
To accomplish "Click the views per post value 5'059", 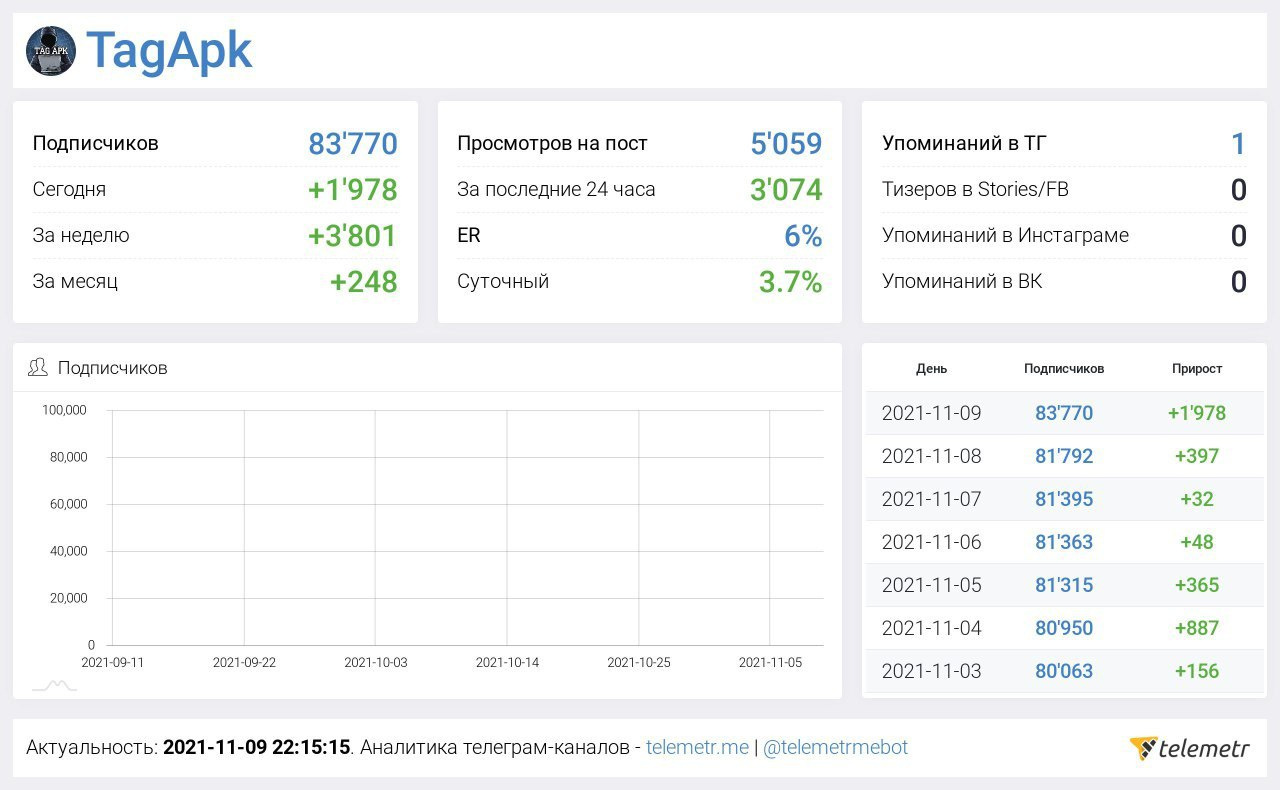I will coord(786,144).
